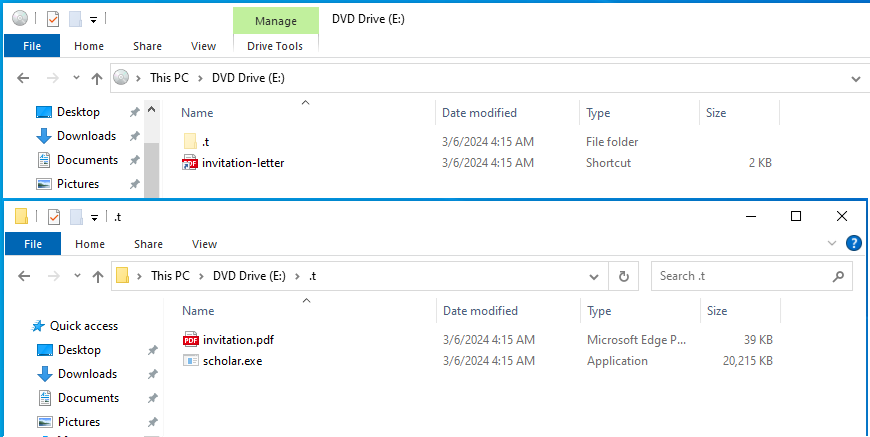
Task: Open the invitation.pdf file
Action: pos(238,339)
